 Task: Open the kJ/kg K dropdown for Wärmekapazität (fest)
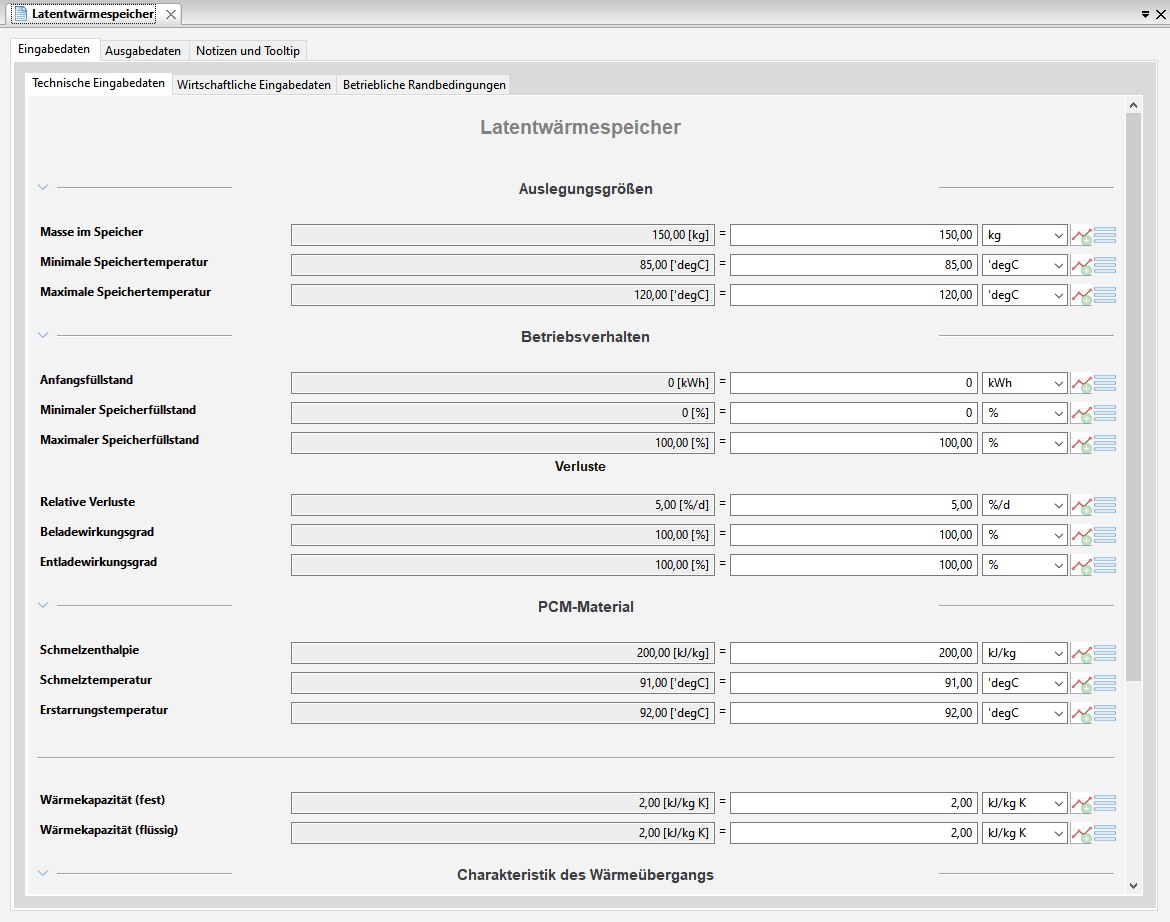click(x=1024, y=803)
